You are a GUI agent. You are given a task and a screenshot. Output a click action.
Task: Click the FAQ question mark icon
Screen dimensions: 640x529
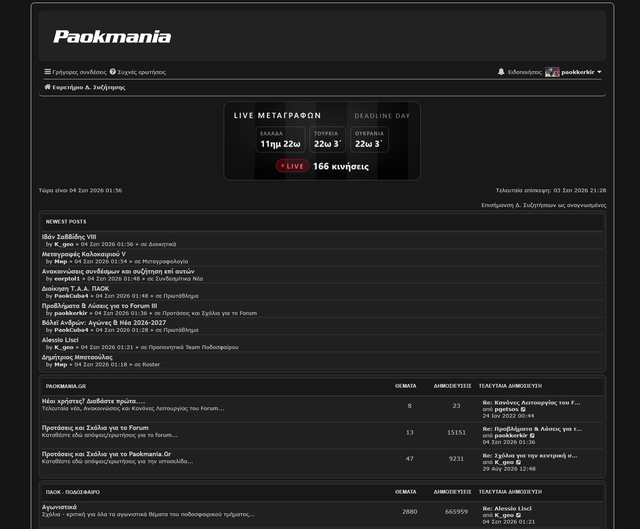[x=113, y=72]
